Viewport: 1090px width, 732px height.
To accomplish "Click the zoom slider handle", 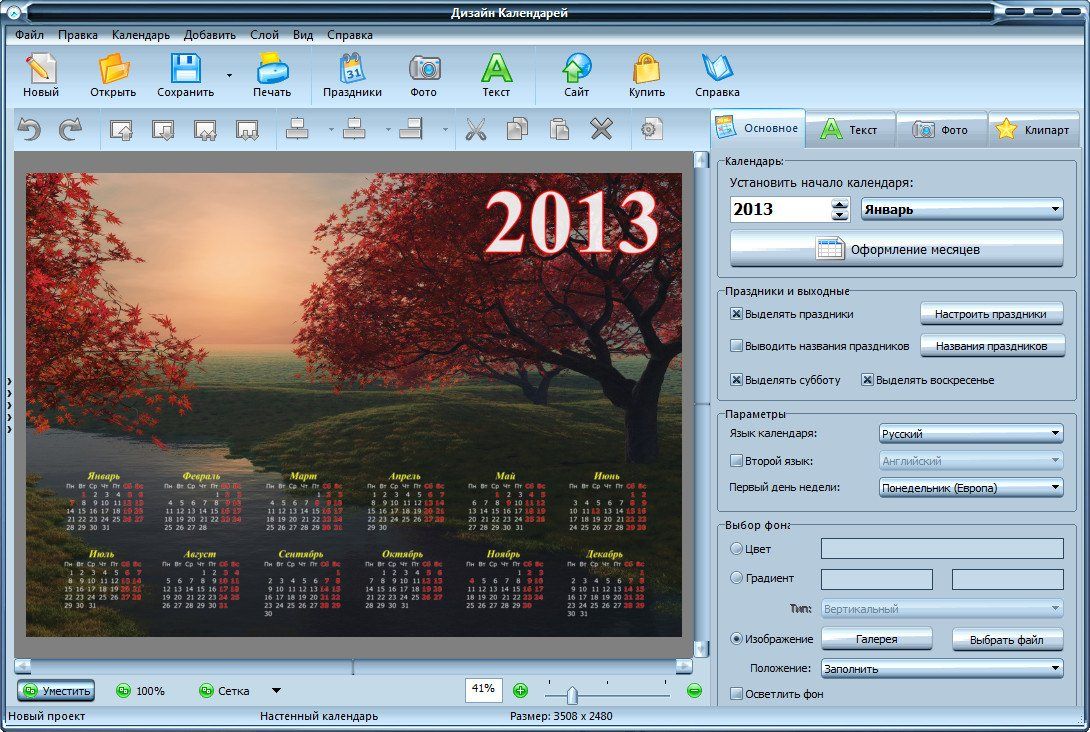I will 572,694.
